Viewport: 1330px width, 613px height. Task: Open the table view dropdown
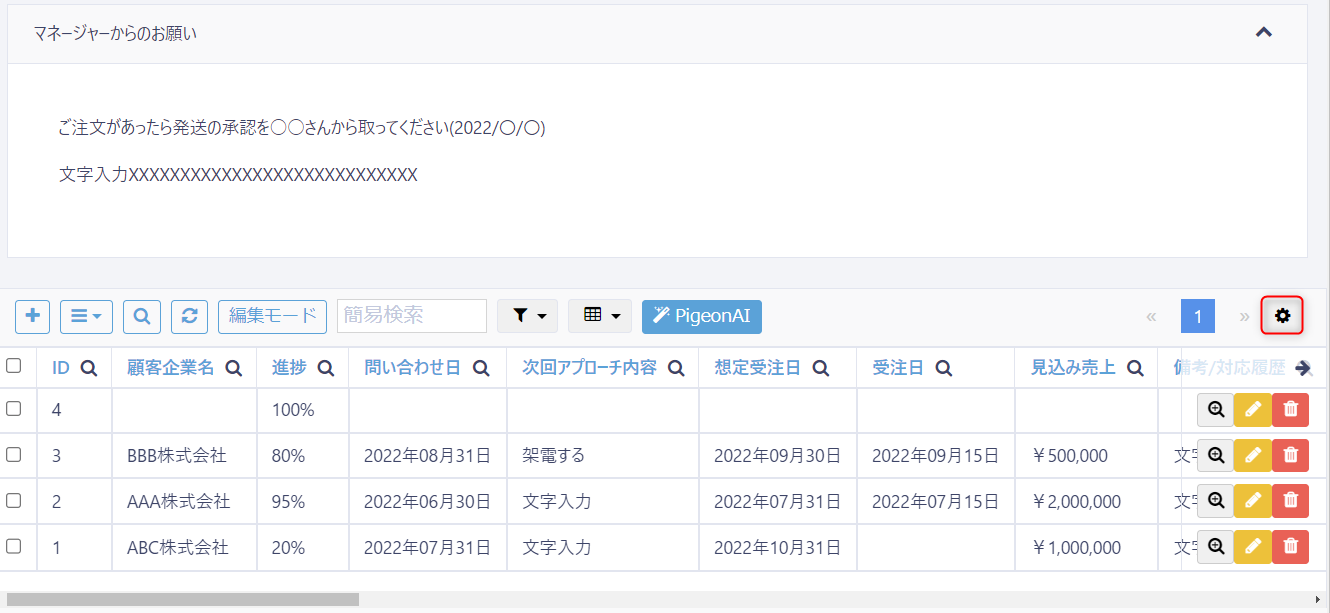[x=601, y=316]
